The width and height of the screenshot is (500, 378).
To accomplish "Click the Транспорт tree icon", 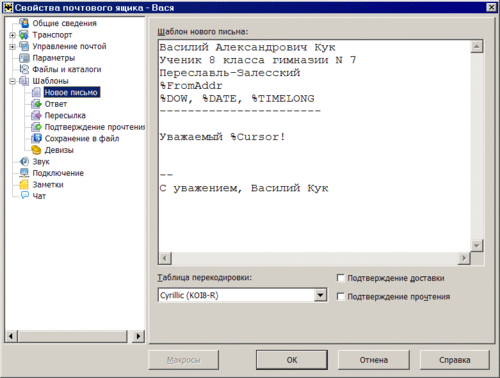I will coord(24,35).
